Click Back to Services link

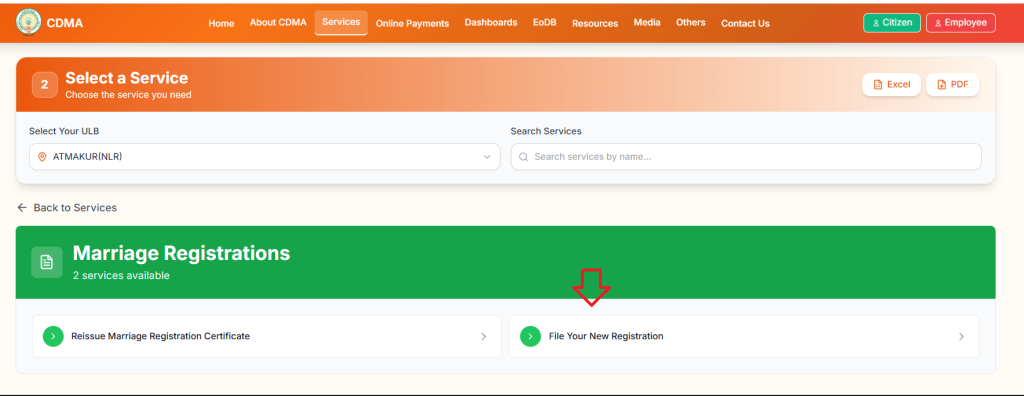pos(67,207)
